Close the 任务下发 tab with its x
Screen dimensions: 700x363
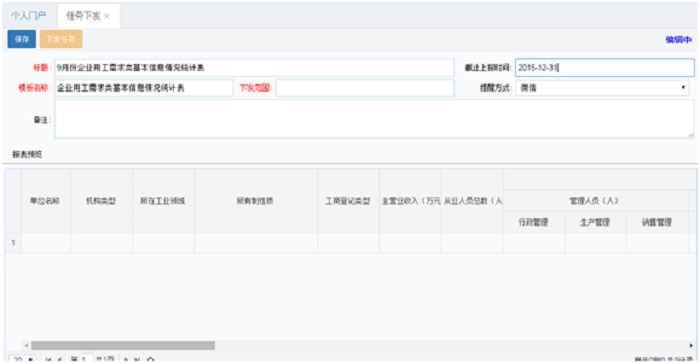(107, 16)
